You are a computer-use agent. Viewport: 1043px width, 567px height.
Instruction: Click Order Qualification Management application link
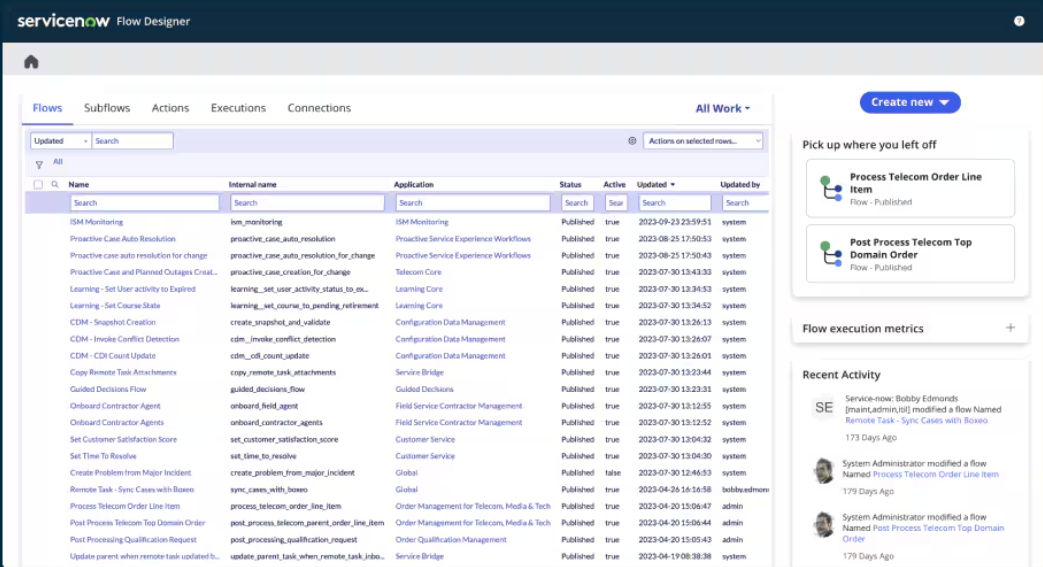[451, 540]
